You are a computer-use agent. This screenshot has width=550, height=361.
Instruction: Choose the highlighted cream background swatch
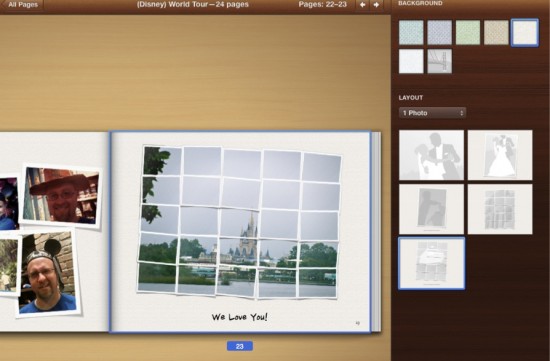pos(525,33)
